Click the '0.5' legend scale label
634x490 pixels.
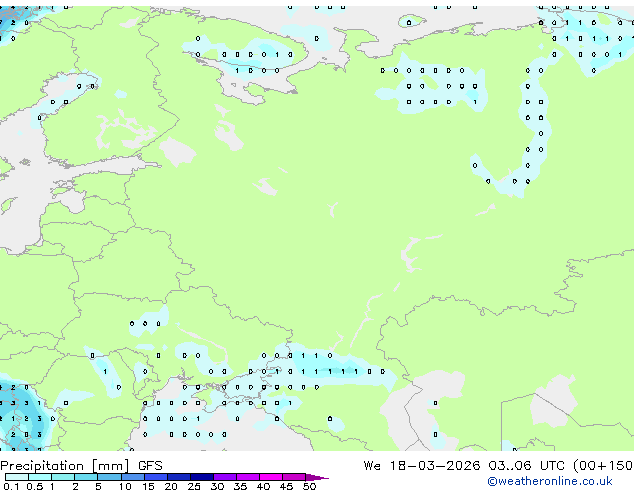35,486
